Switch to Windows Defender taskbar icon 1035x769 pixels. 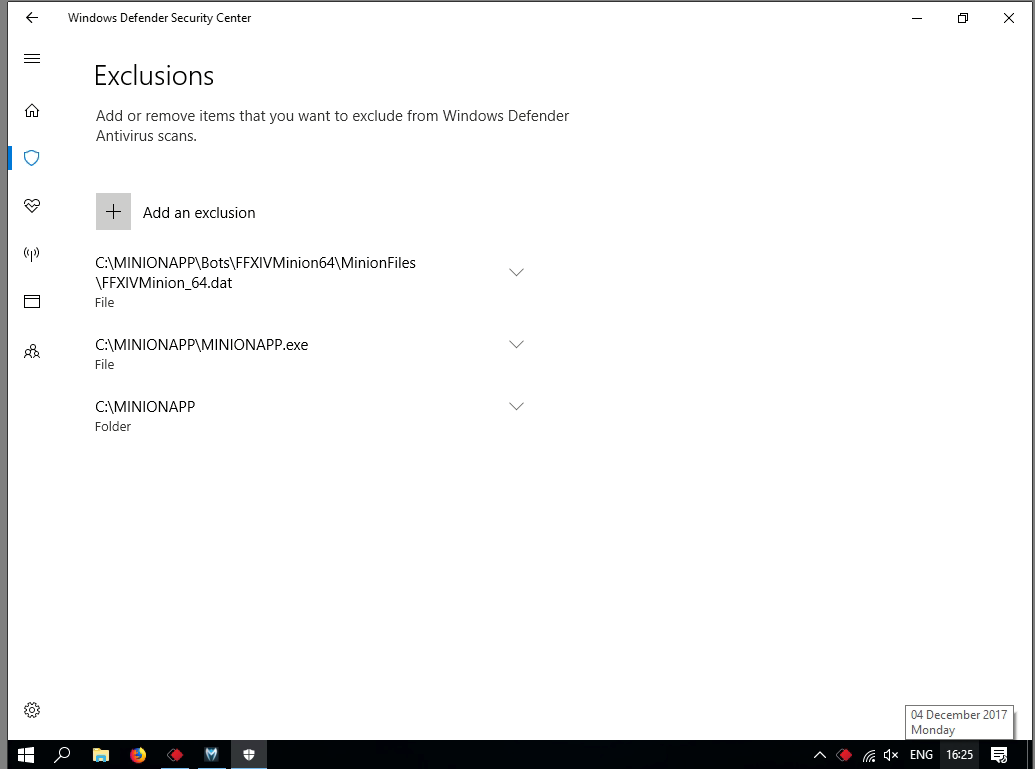coord(249,754)
